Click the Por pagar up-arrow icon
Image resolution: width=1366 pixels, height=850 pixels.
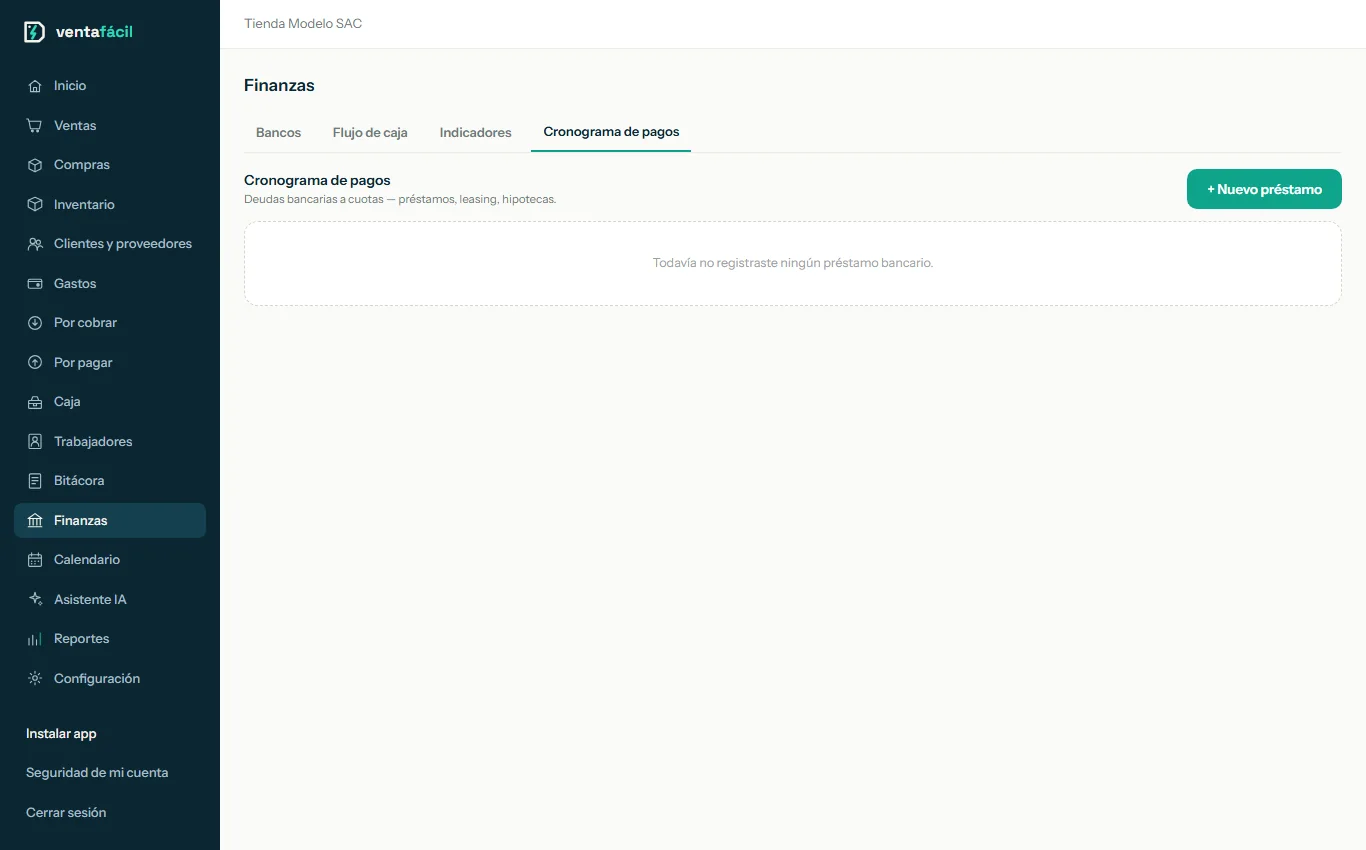(35, 363)
